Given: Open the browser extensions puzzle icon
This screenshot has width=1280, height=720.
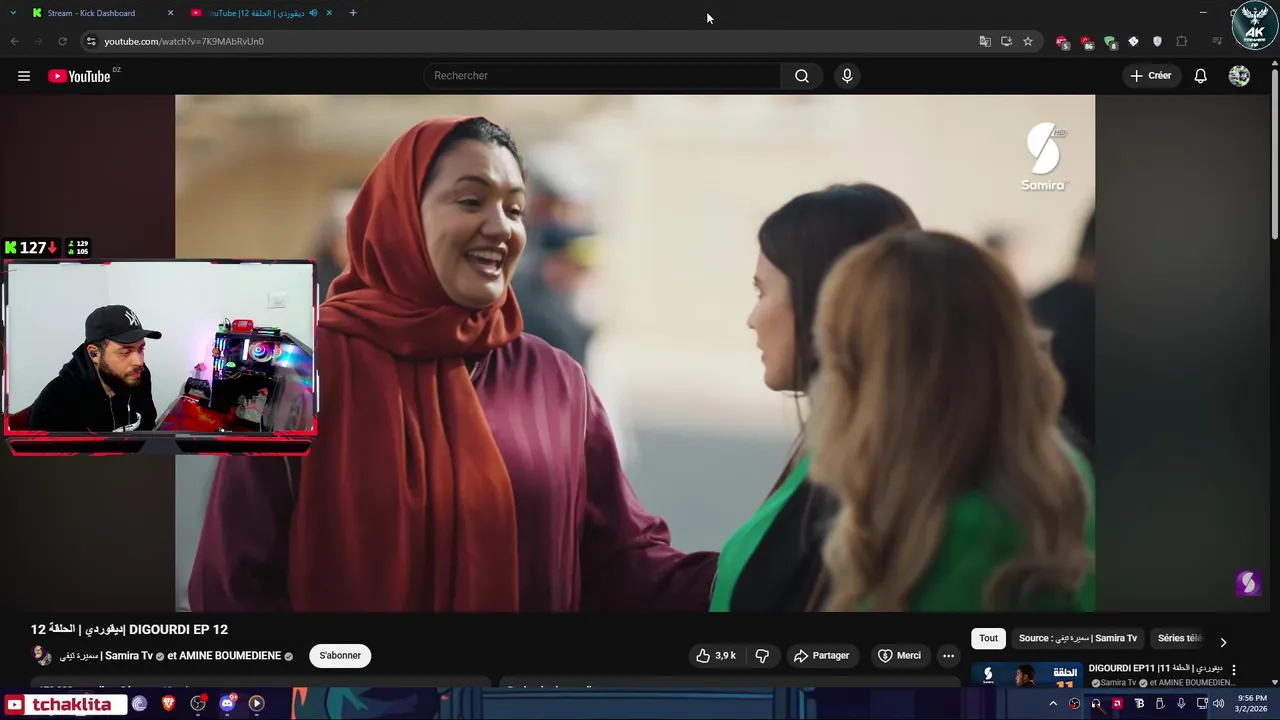Looking at the screenshot, I should [x=1181, y=41].
